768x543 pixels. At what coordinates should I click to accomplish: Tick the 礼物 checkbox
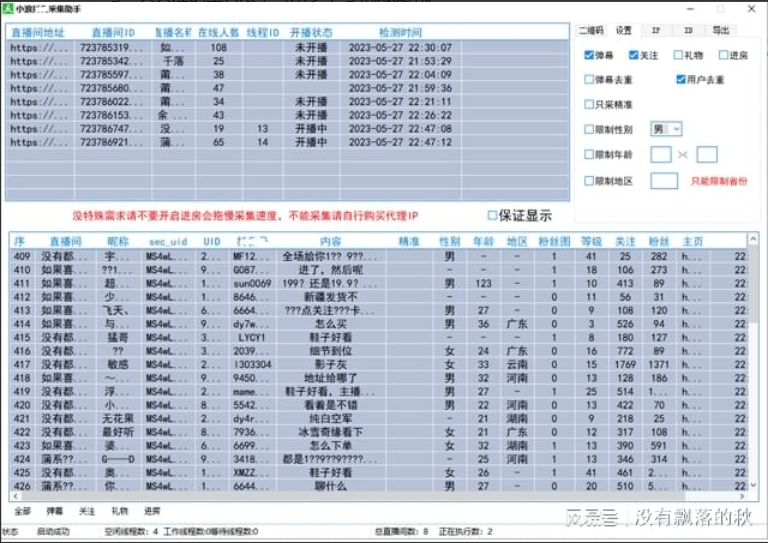(678, 55)
